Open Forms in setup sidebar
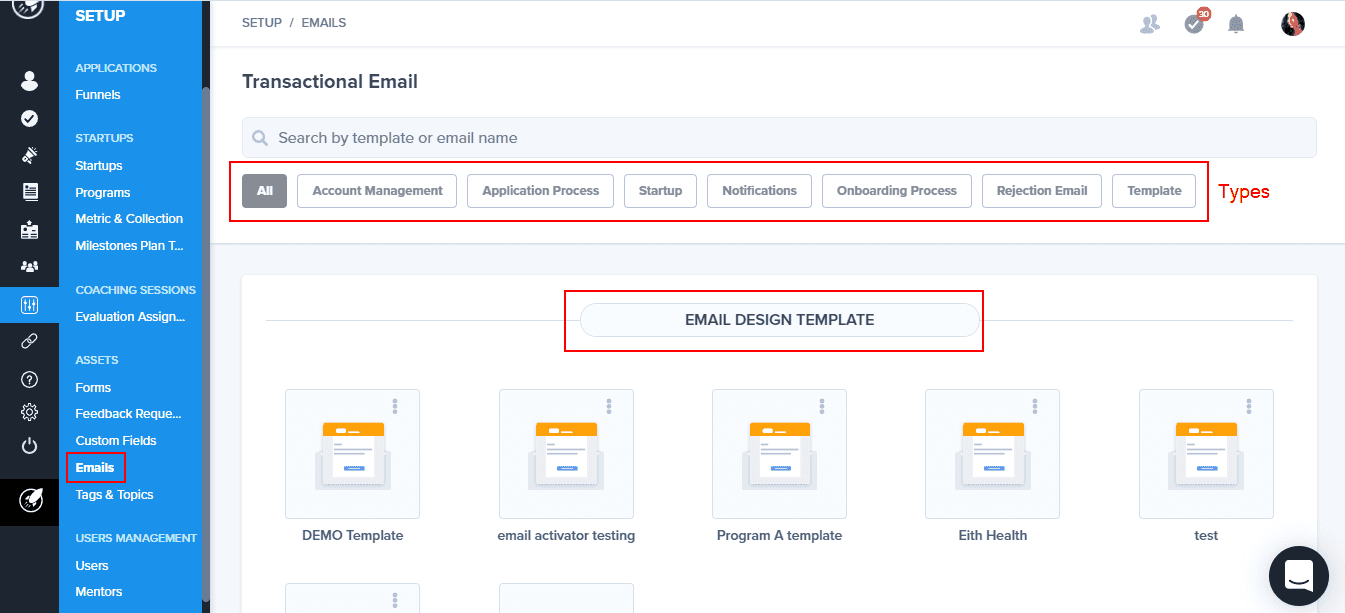Screen dimensions: 1345x613 click(93, 388)
